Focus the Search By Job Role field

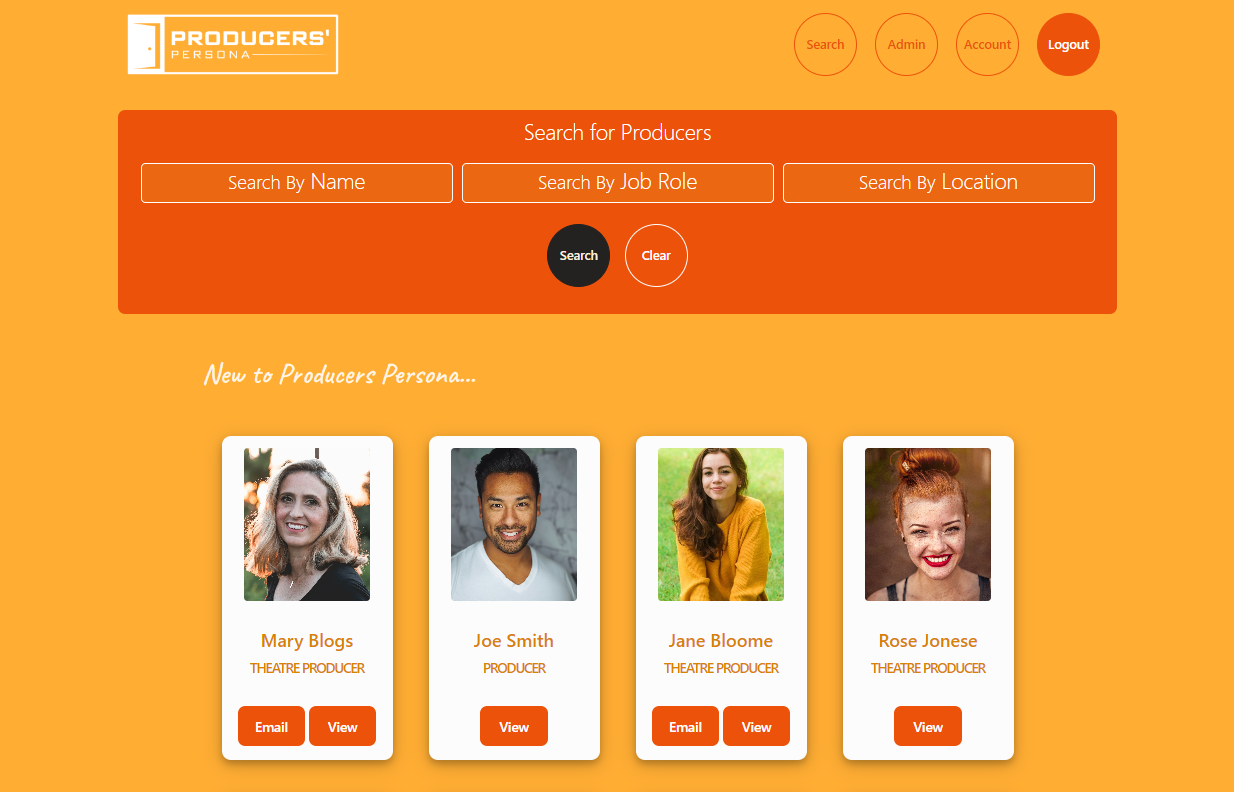click(x=618, y=183)
